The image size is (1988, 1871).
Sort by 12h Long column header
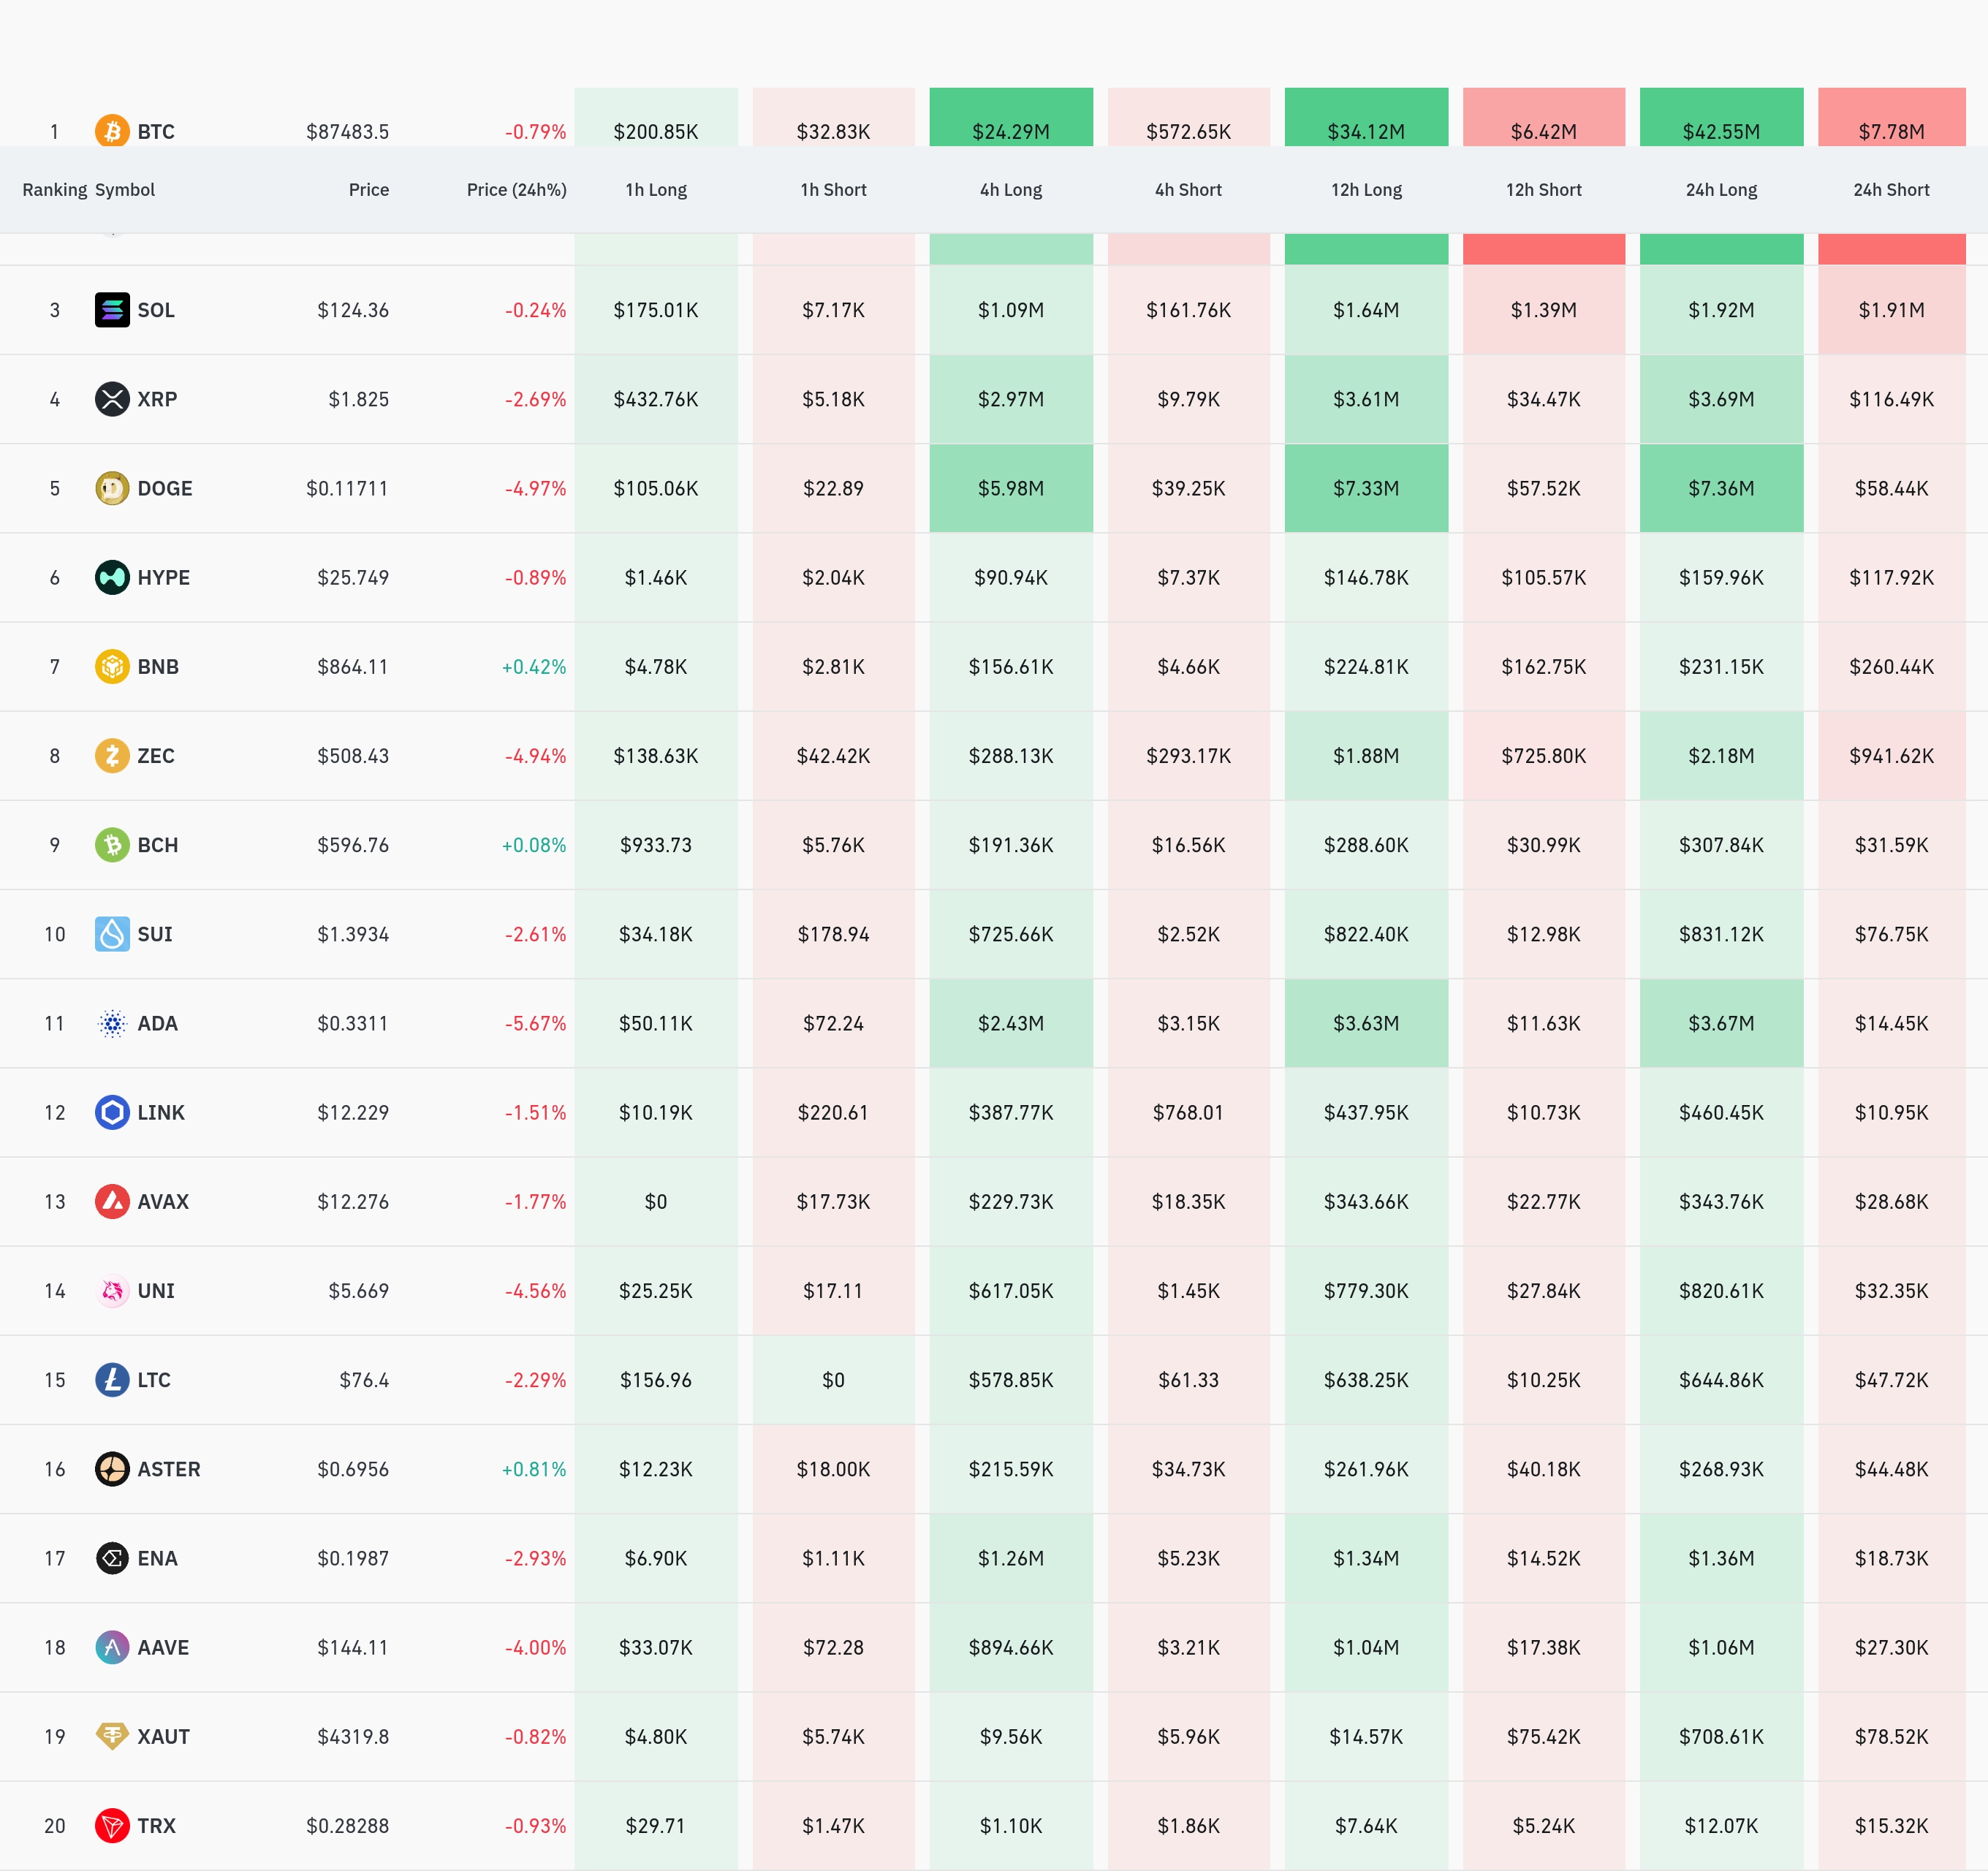tap(1366, 190)
